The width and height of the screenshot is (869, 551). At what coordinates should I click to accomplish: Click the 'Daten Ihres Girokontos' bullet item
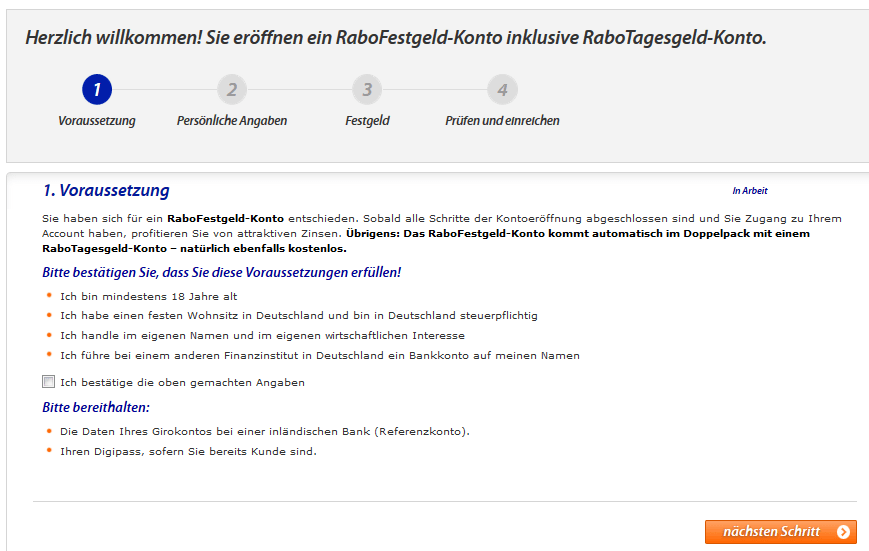pyautogui.click(x=265, y=431)
